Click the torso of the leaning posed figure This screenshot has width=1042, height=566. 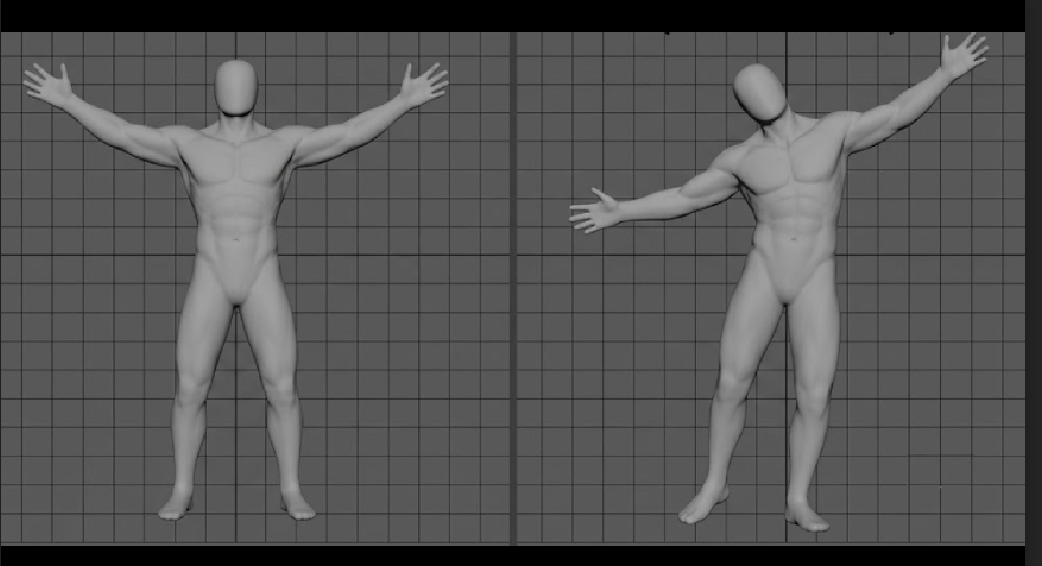(792, 183)
